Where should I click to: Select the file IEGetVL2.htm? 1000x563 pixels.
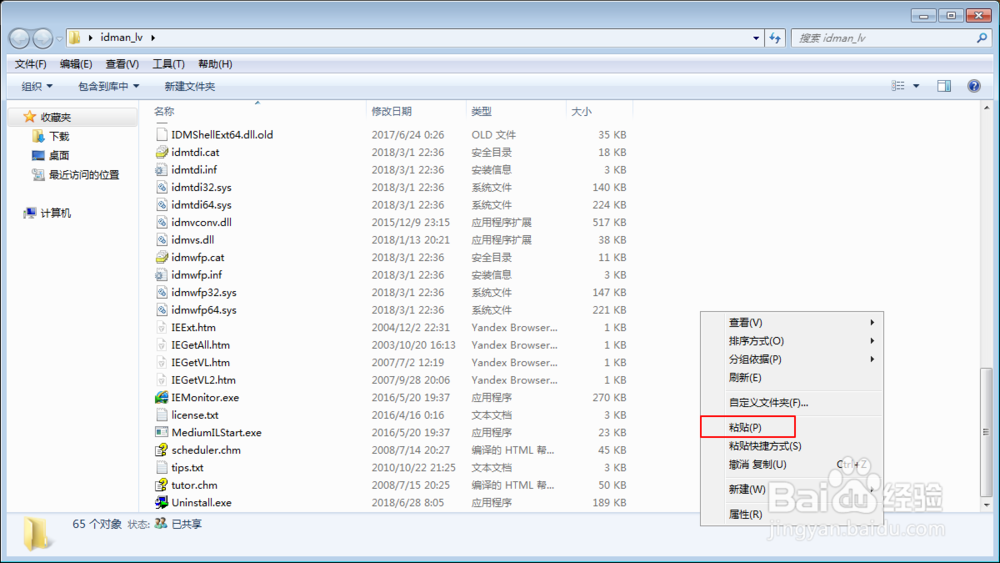pyautogui.click(x=203, y=380)
